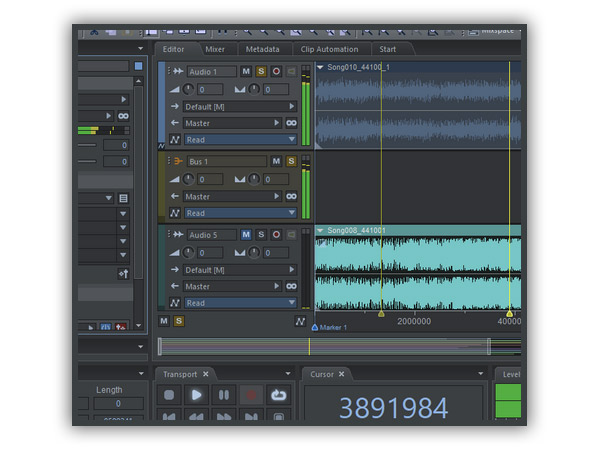Screen dimensions: 600x450
Task: Open Audio 1 input Default [M] selector
Action: click(x=240, y=107)
